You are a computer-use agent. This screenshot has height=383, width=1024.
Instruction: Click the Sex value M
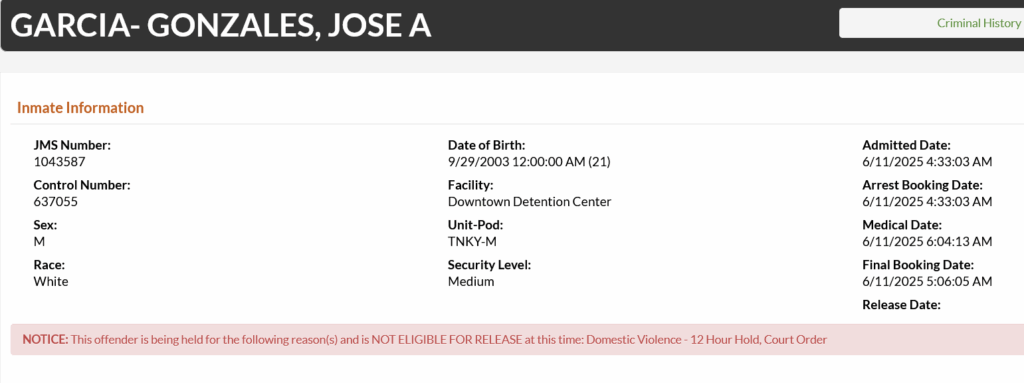point(39,242)
